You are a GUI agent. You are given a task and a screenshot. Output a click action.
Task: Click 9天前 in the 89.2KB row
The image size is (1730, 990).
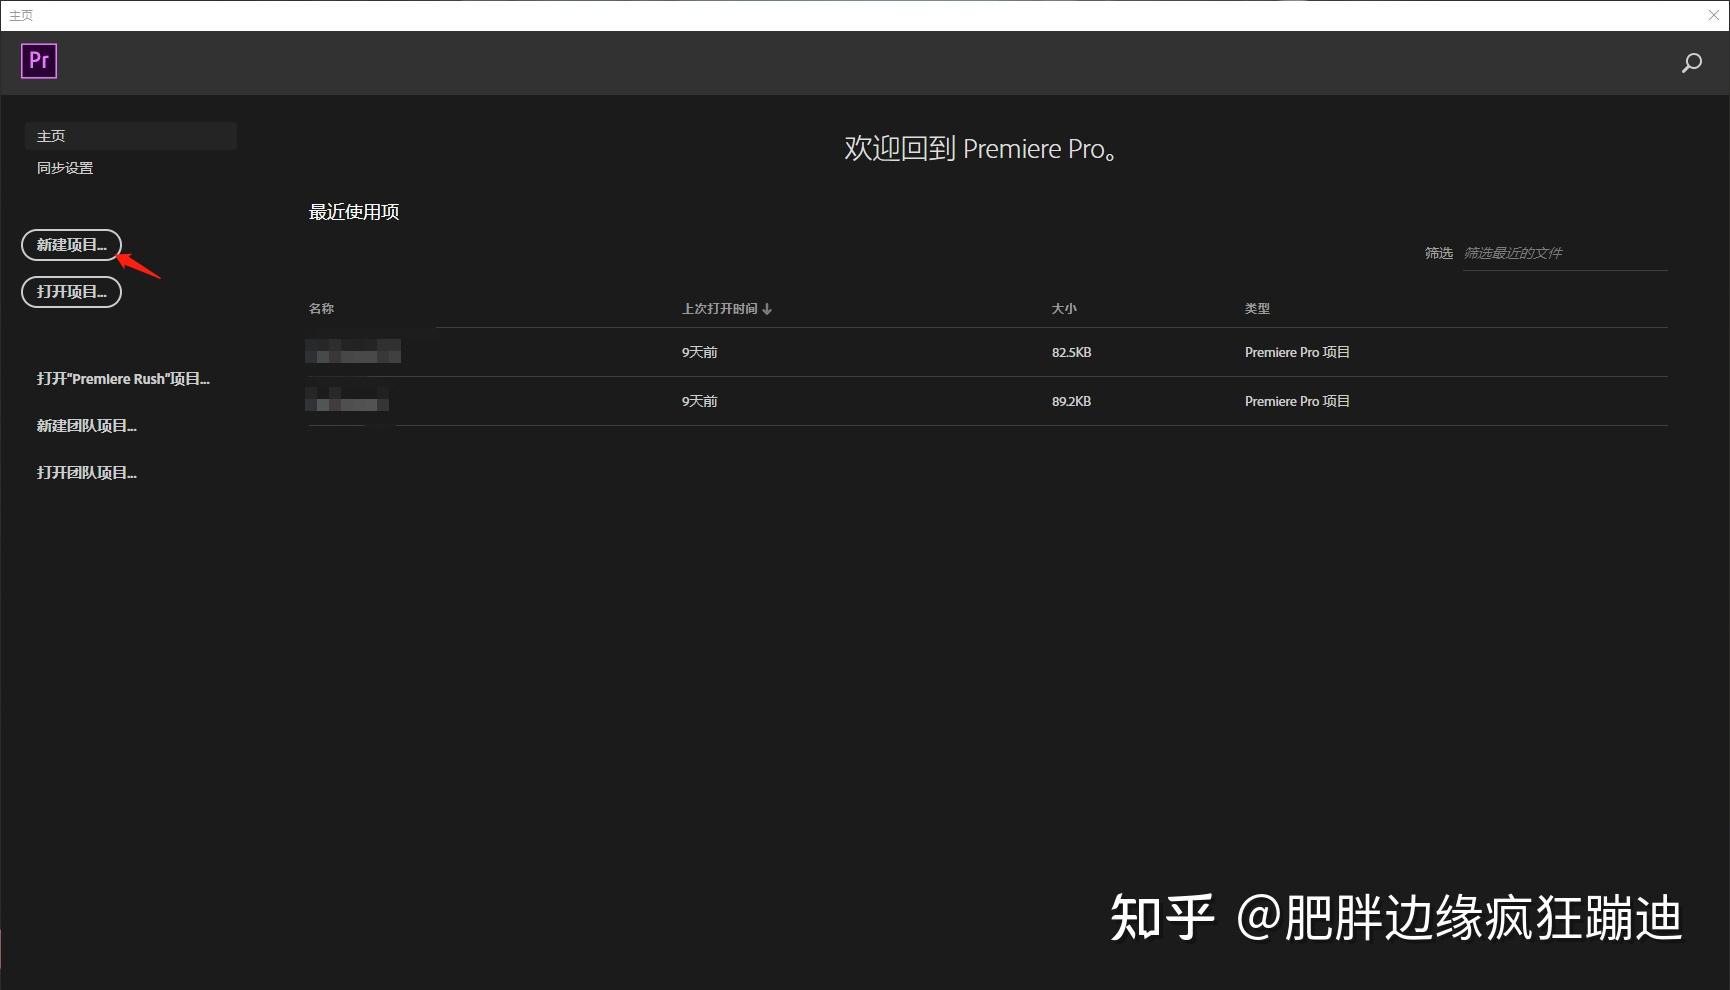point(699,401)
